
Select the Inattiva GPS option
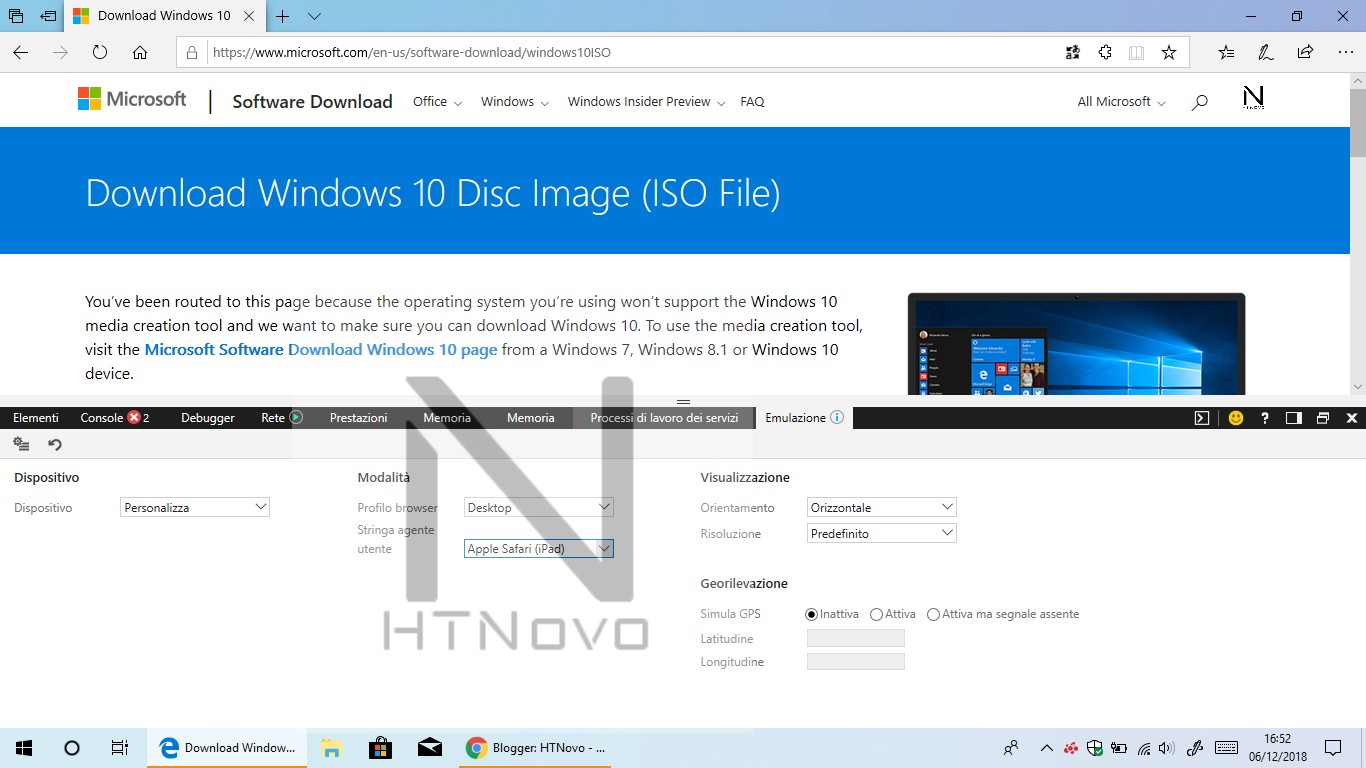(812, 614)
